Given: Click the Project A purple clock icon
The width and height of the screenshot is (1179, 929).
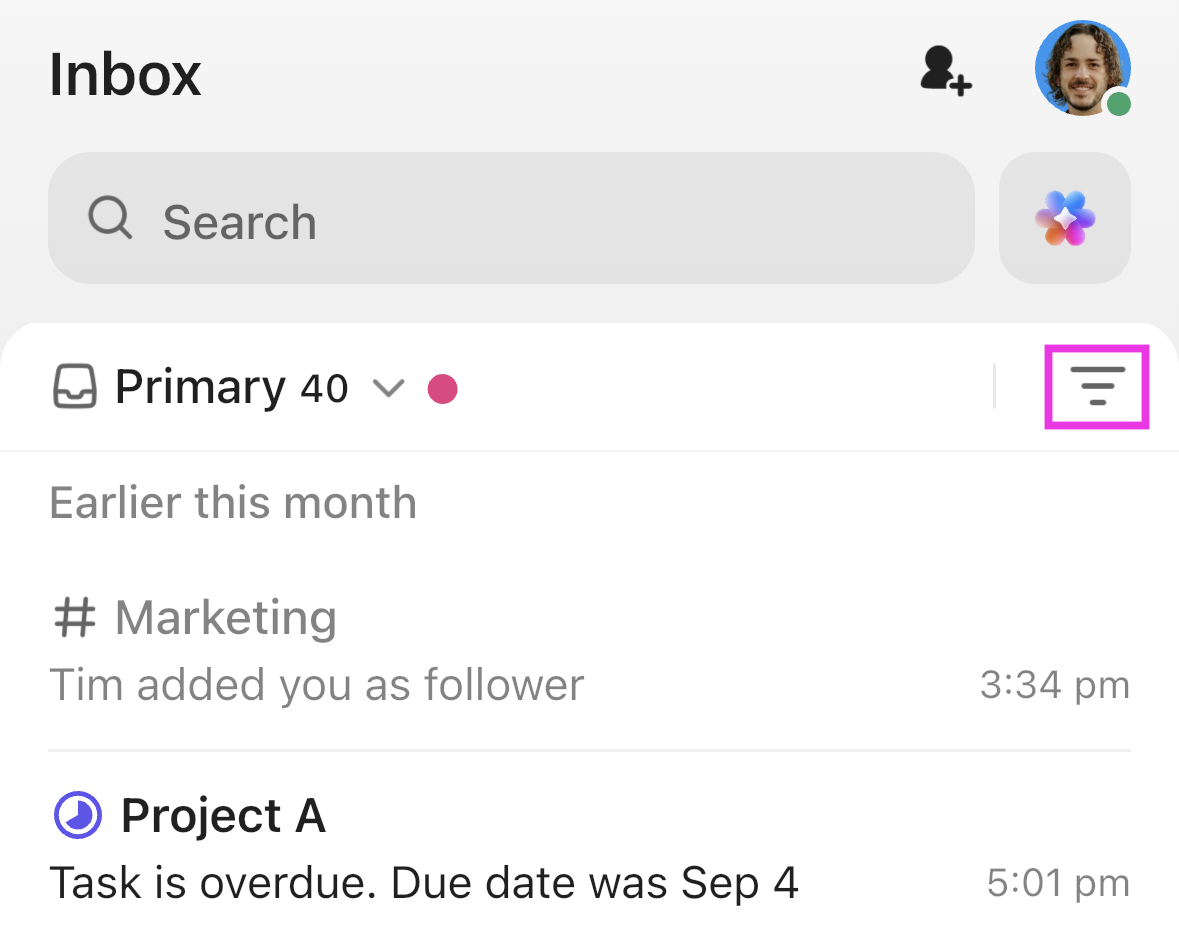Looking at the screenshot, I should 77,817.
